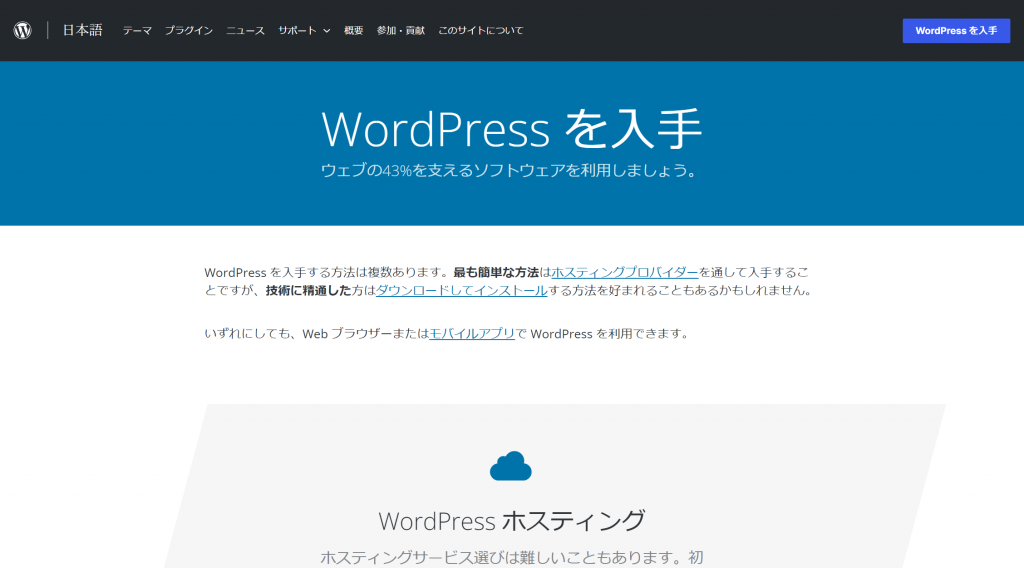Click the WordPress を入手 button

956,31
